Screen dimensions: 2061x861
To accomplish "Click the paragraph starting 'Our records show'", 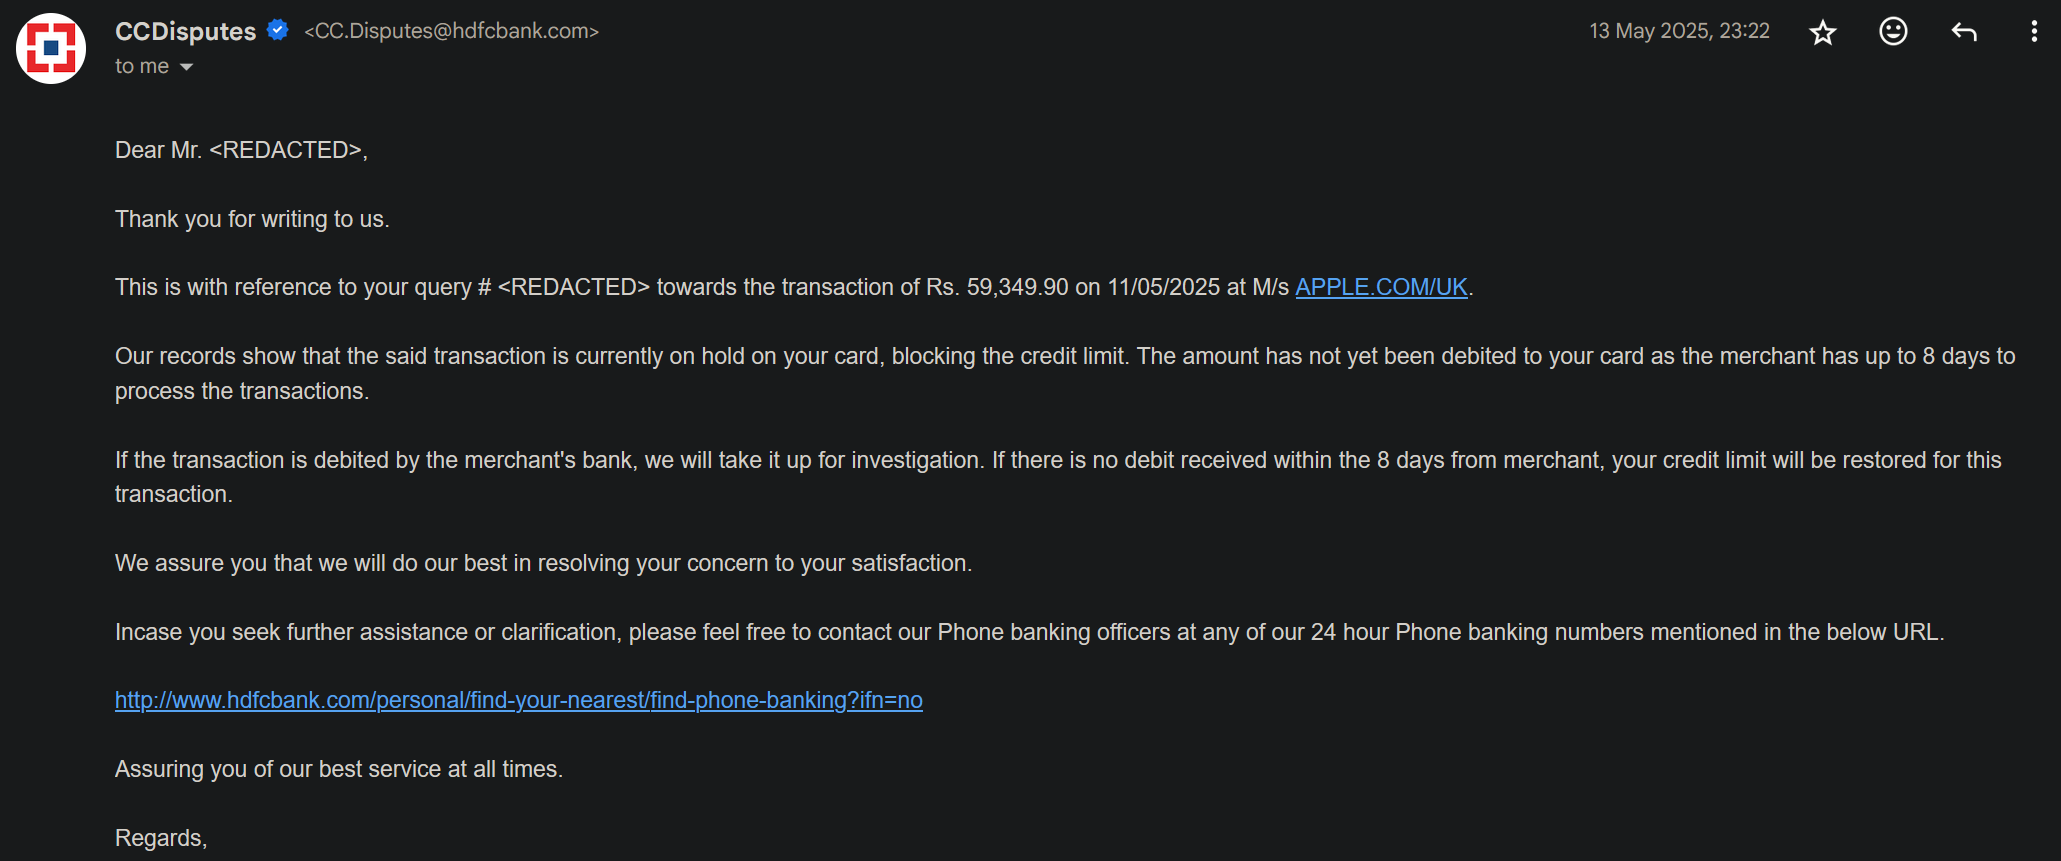I will [x=1065, y=374].
